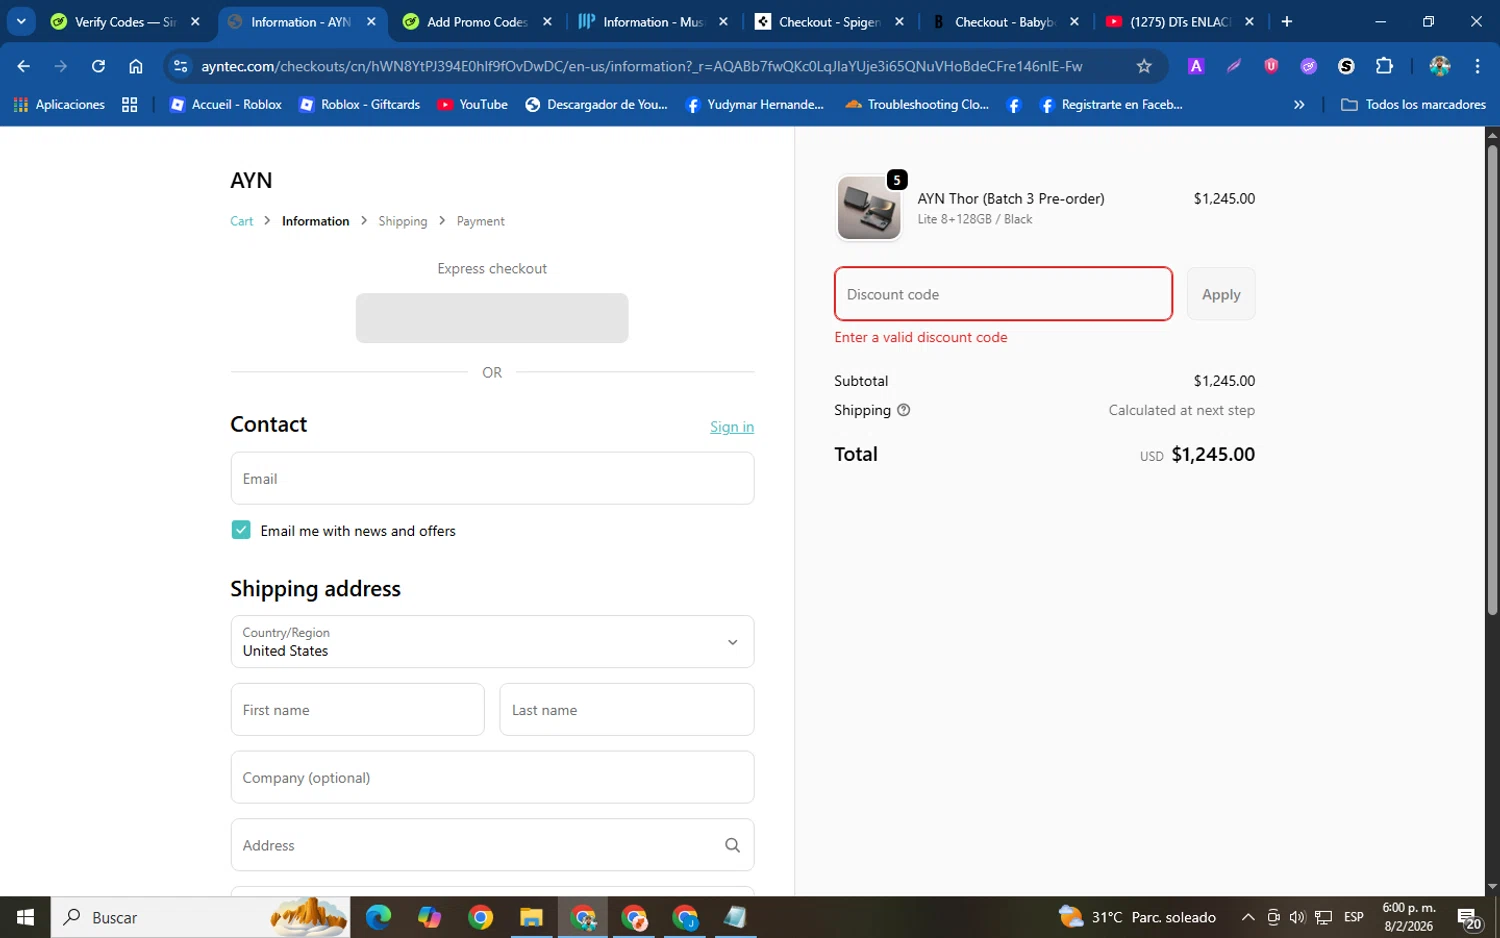The width and height of the screenshot is (1500, 938).
Task: Close the Information - AYN tab
Action: pos(371,21)
